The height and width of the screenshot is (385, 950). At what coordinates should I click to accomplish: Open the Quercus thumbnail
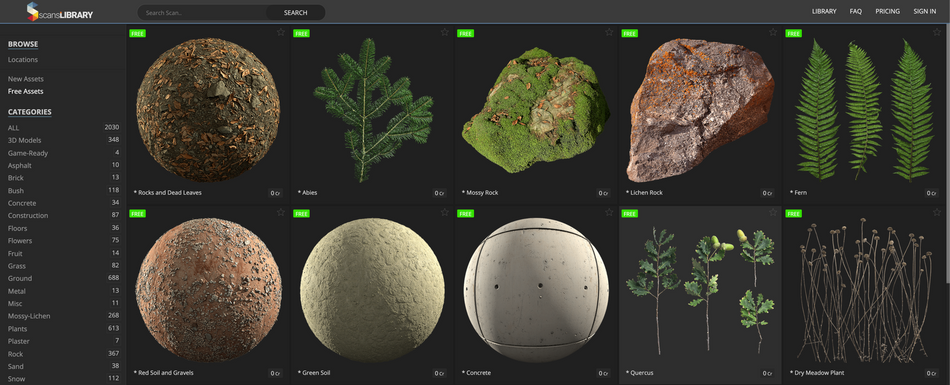pos(700,290)
